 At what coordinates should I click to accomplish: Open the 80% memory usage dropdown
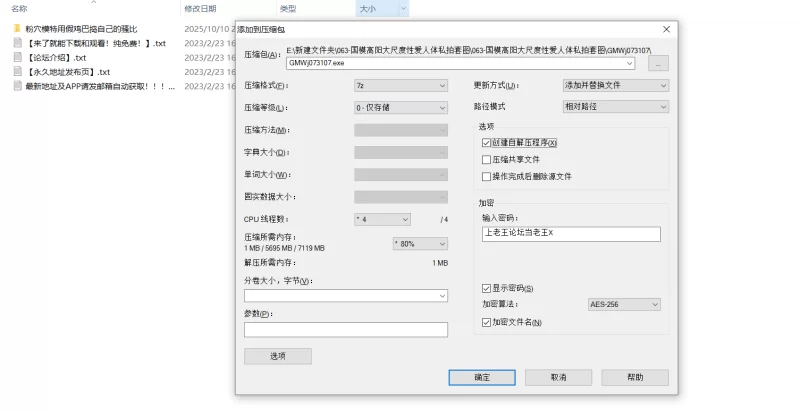(420, 244)
